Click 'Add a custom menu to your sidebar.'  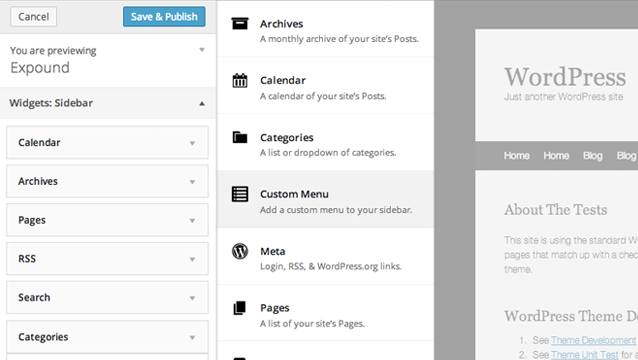click(336, 210)
